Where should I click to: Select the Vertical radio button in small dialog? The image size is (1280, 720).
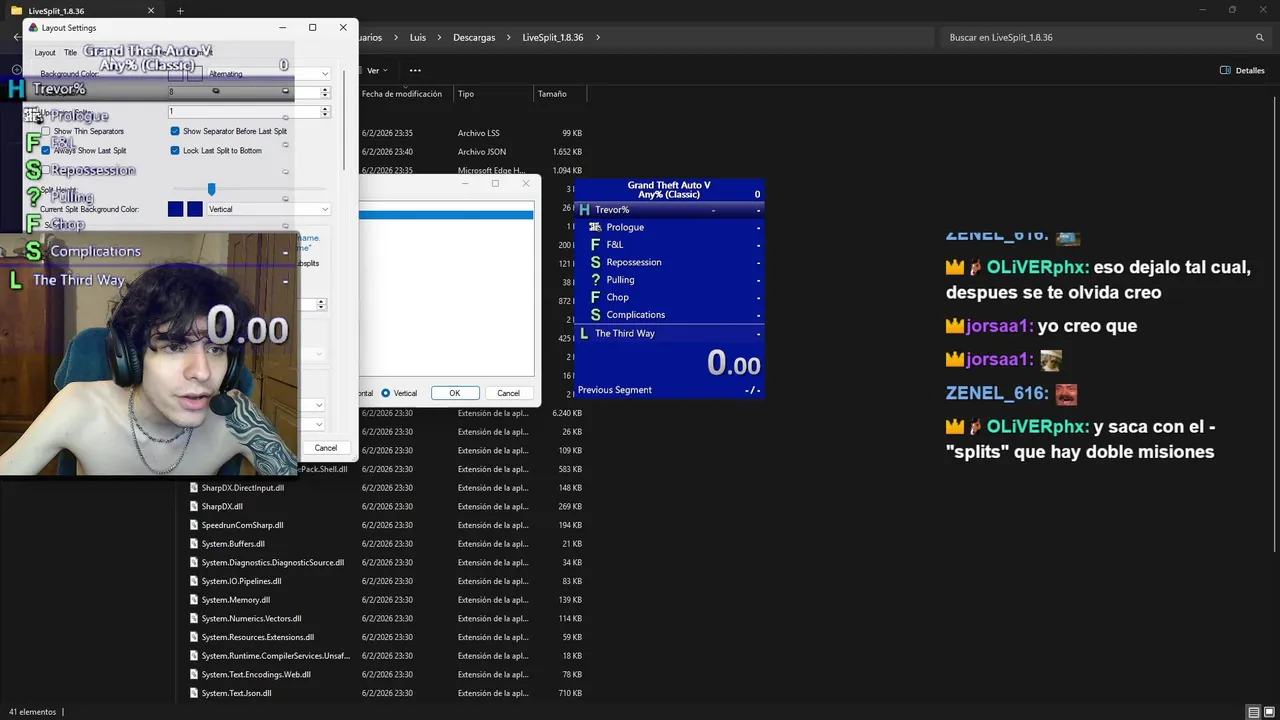(x=386, y=393)
